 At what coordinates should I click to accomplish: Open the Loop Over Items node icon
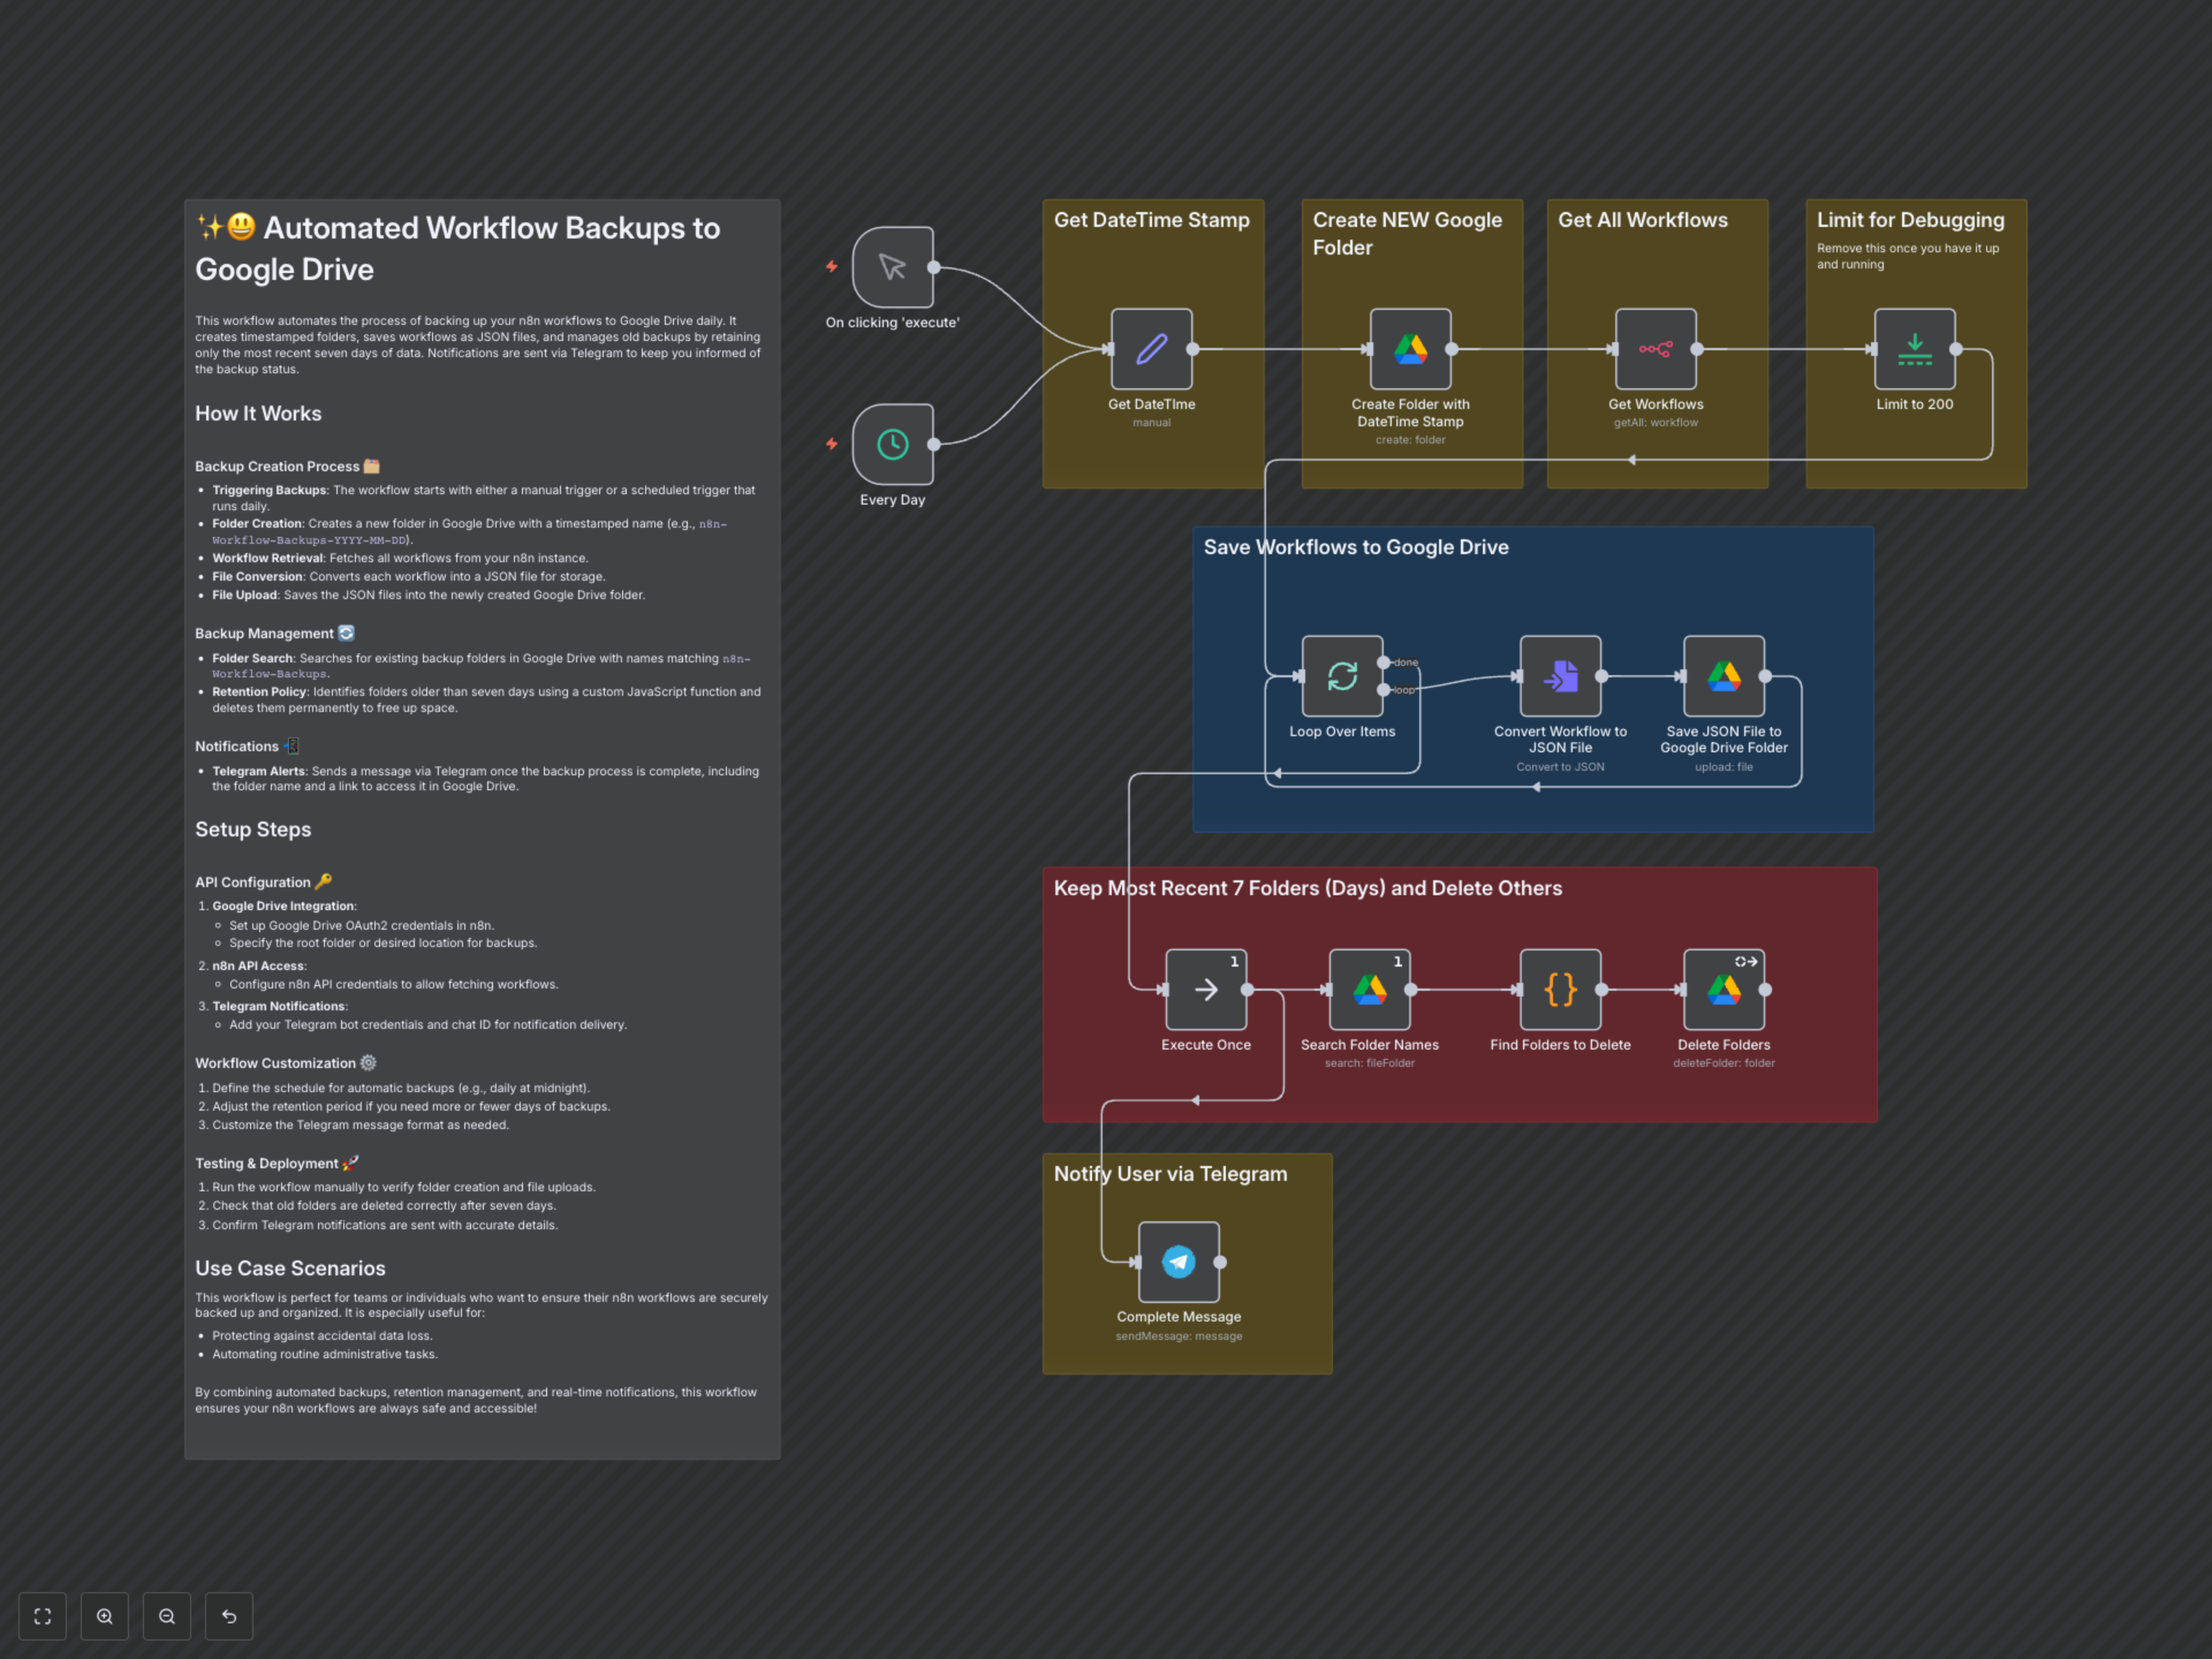coord(1342,677)
